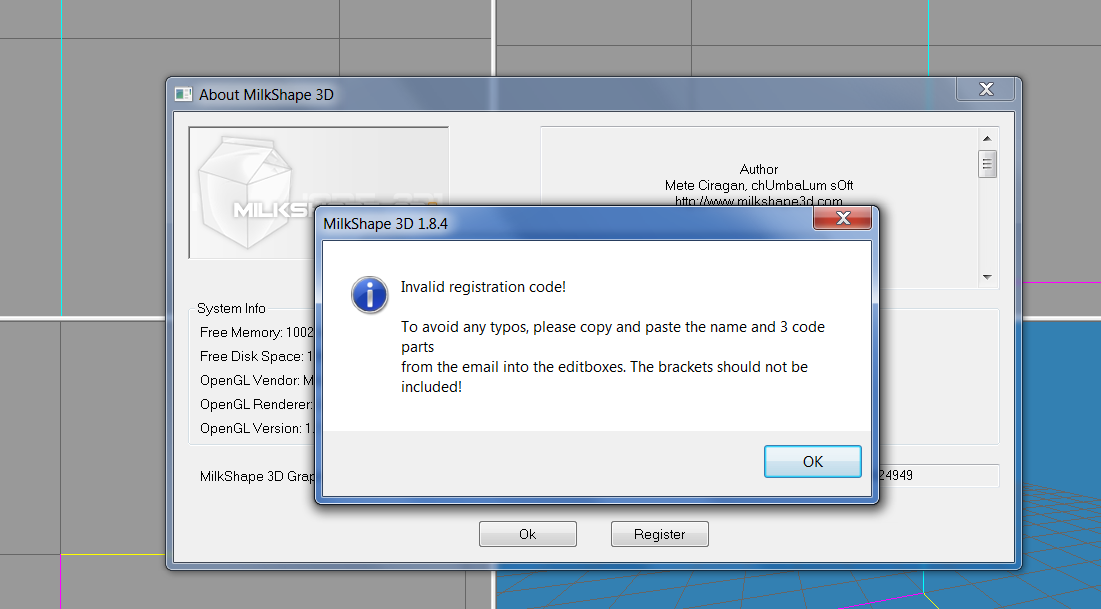This screenshot has width=1101, height=609.
Task: Click OK in the invalid registration dialog
Action: 812,461
